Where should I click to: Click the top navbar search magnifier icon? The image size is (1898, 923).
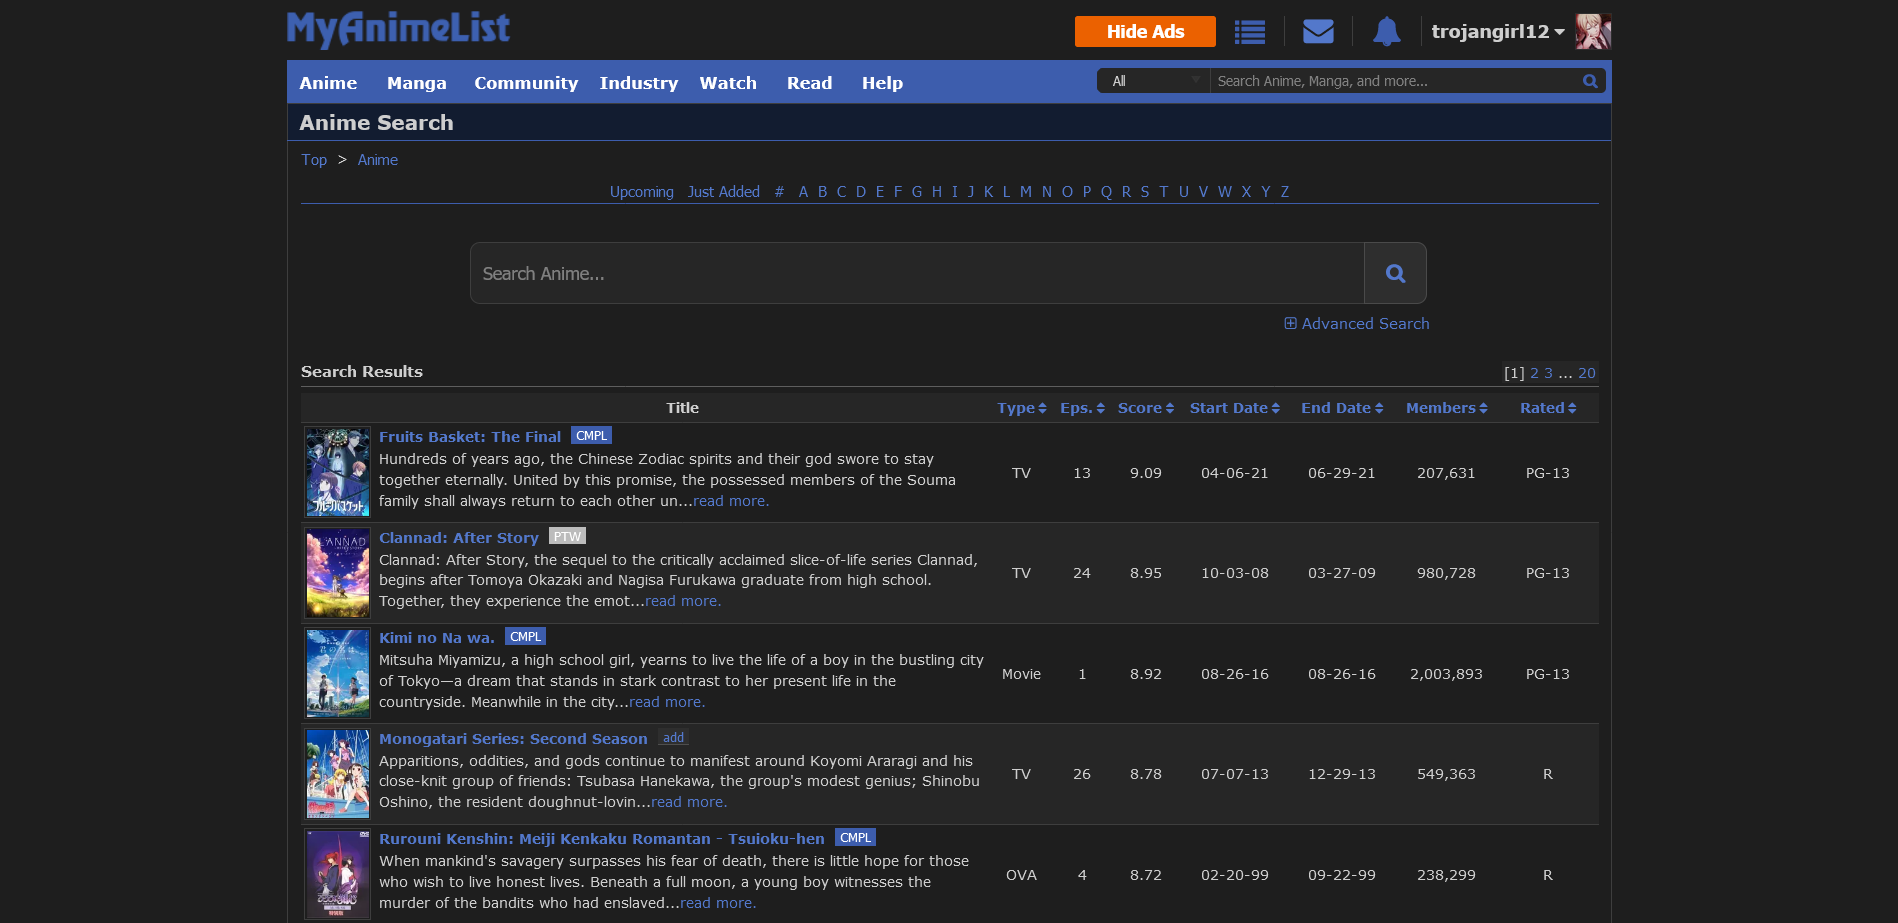coord(1589,81)
